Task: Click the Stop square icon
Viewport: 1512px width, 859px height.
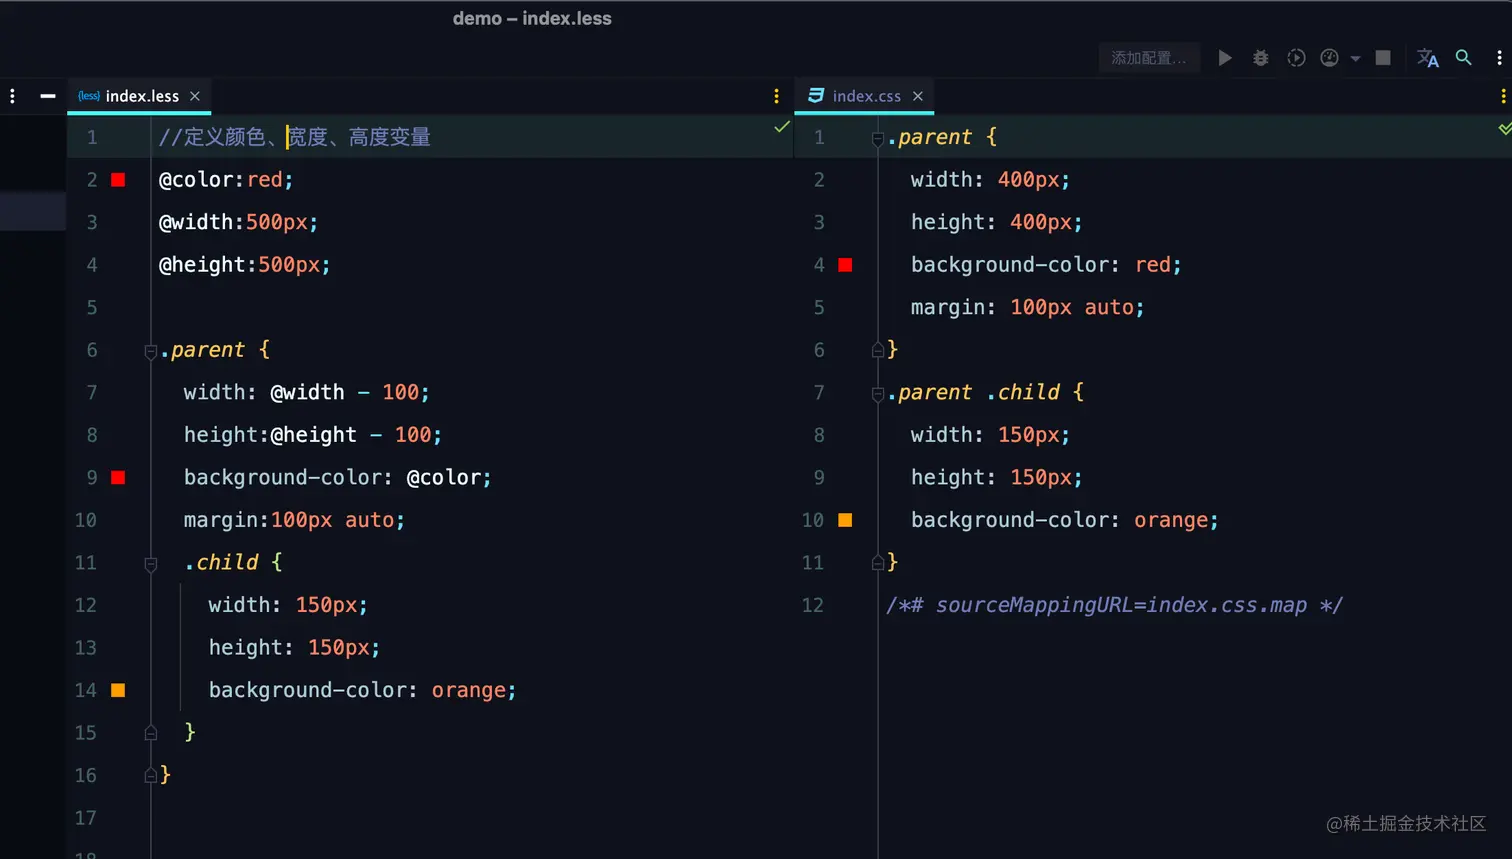Action: click(1383, 58)
